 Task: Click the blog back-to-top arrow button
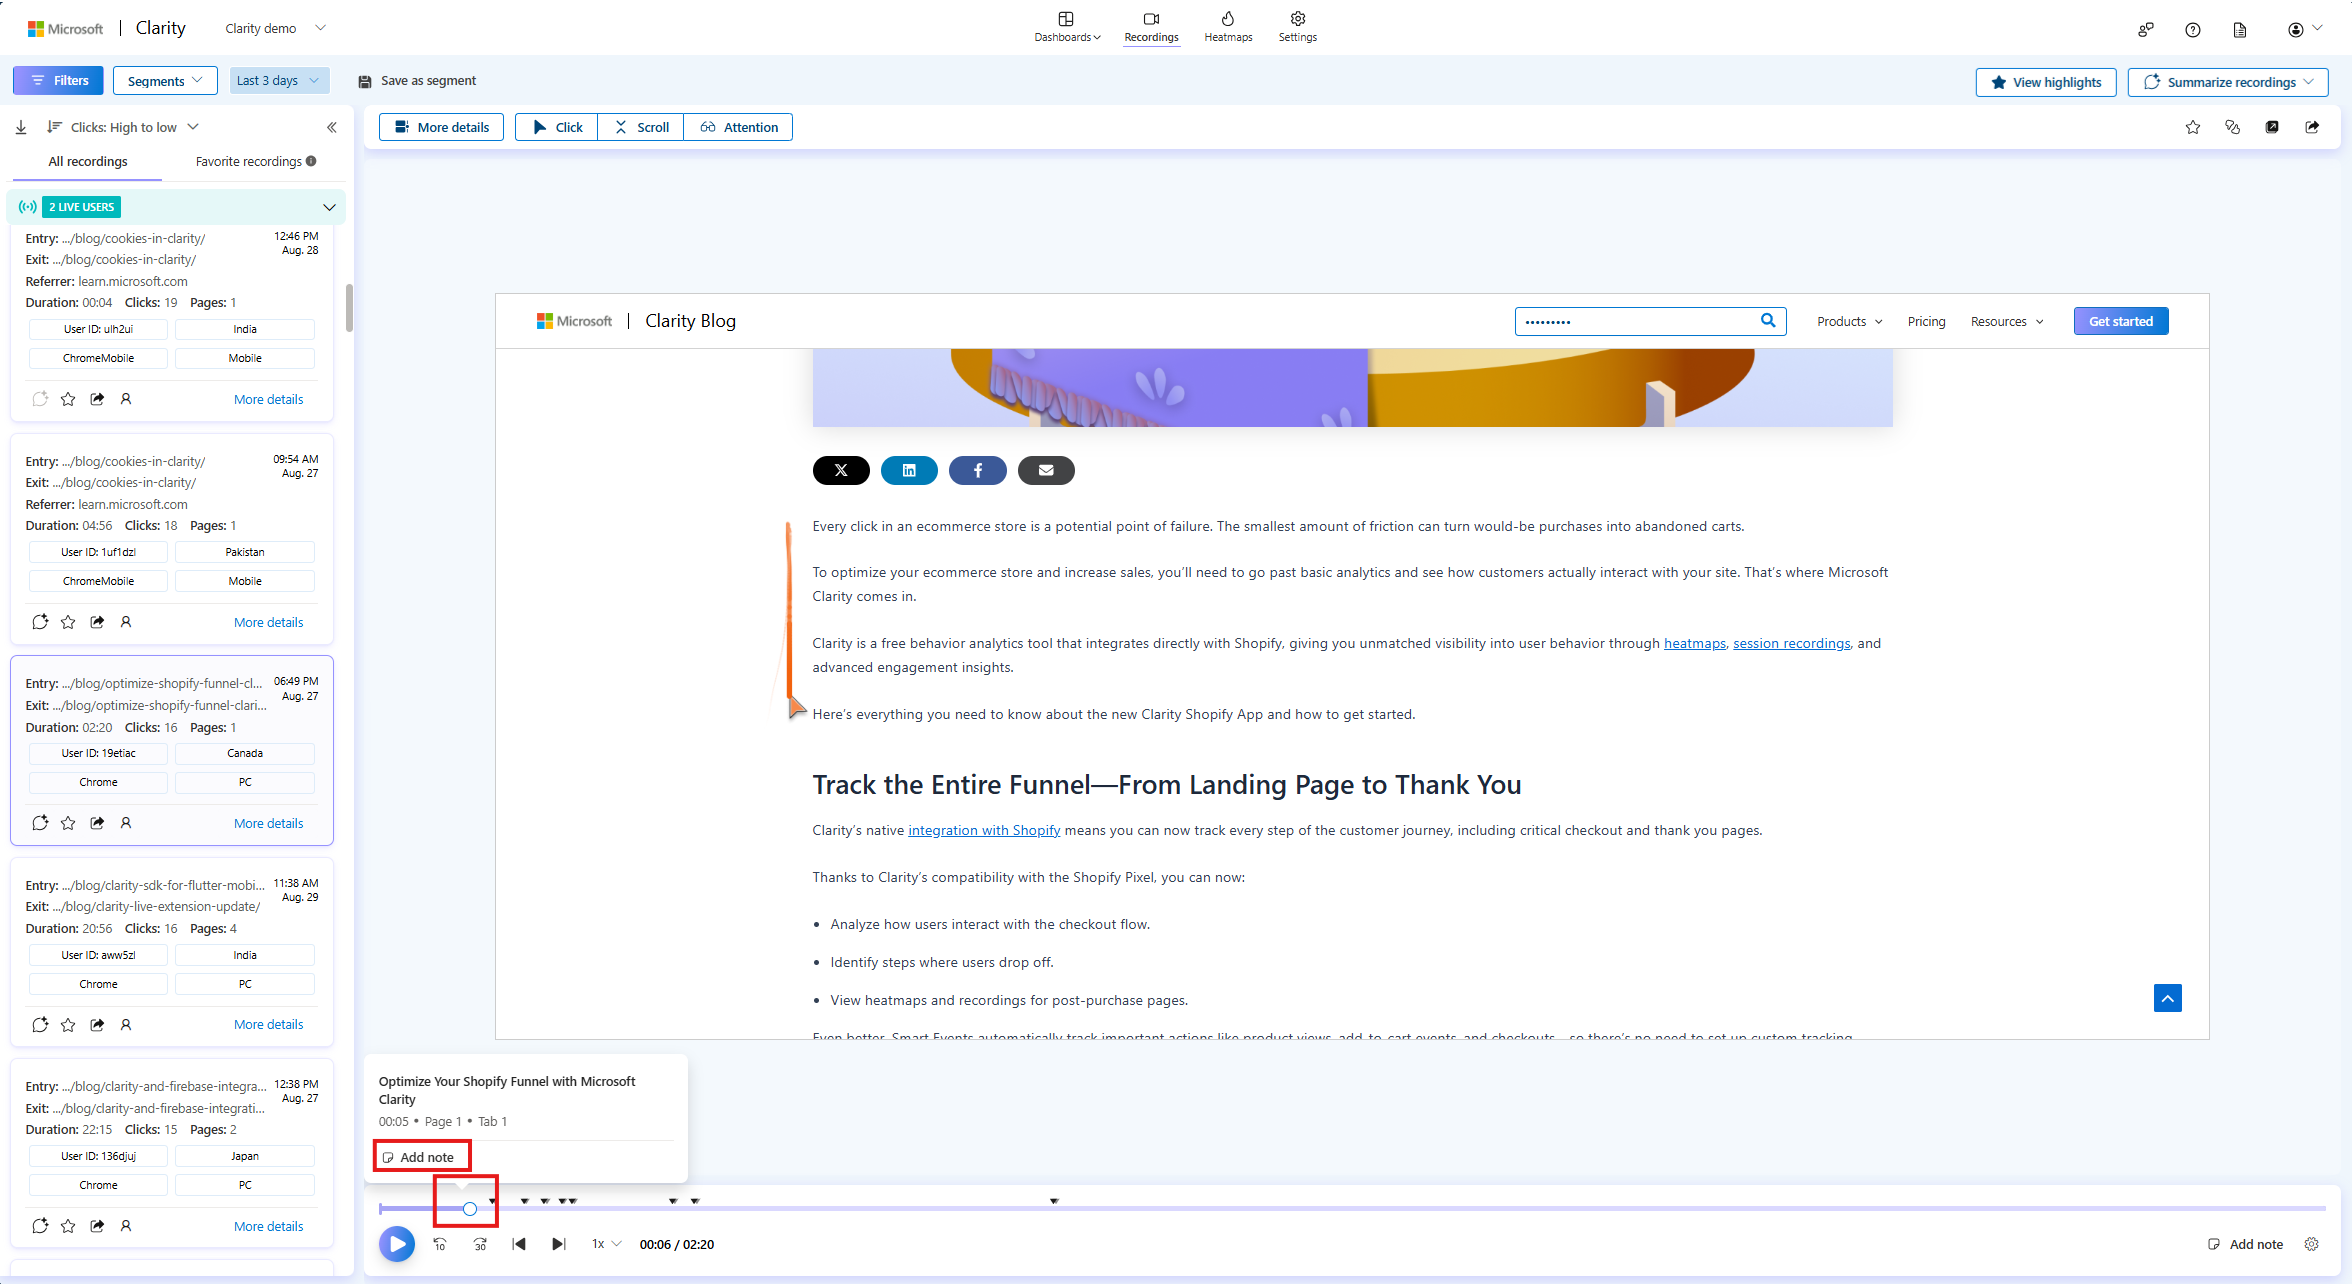(x=2168, y=998)
